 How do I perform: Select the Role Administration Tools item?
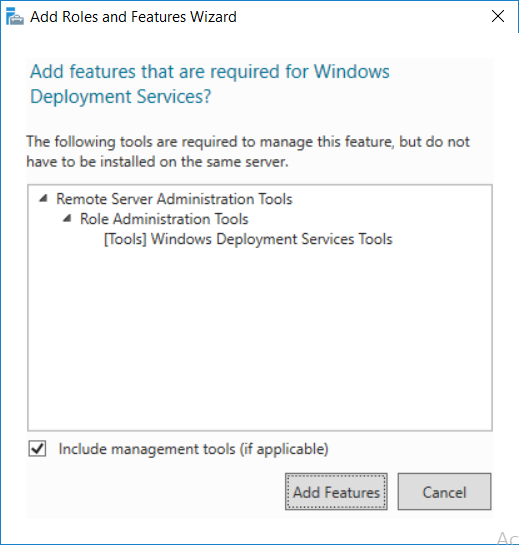tap(164, 219)
